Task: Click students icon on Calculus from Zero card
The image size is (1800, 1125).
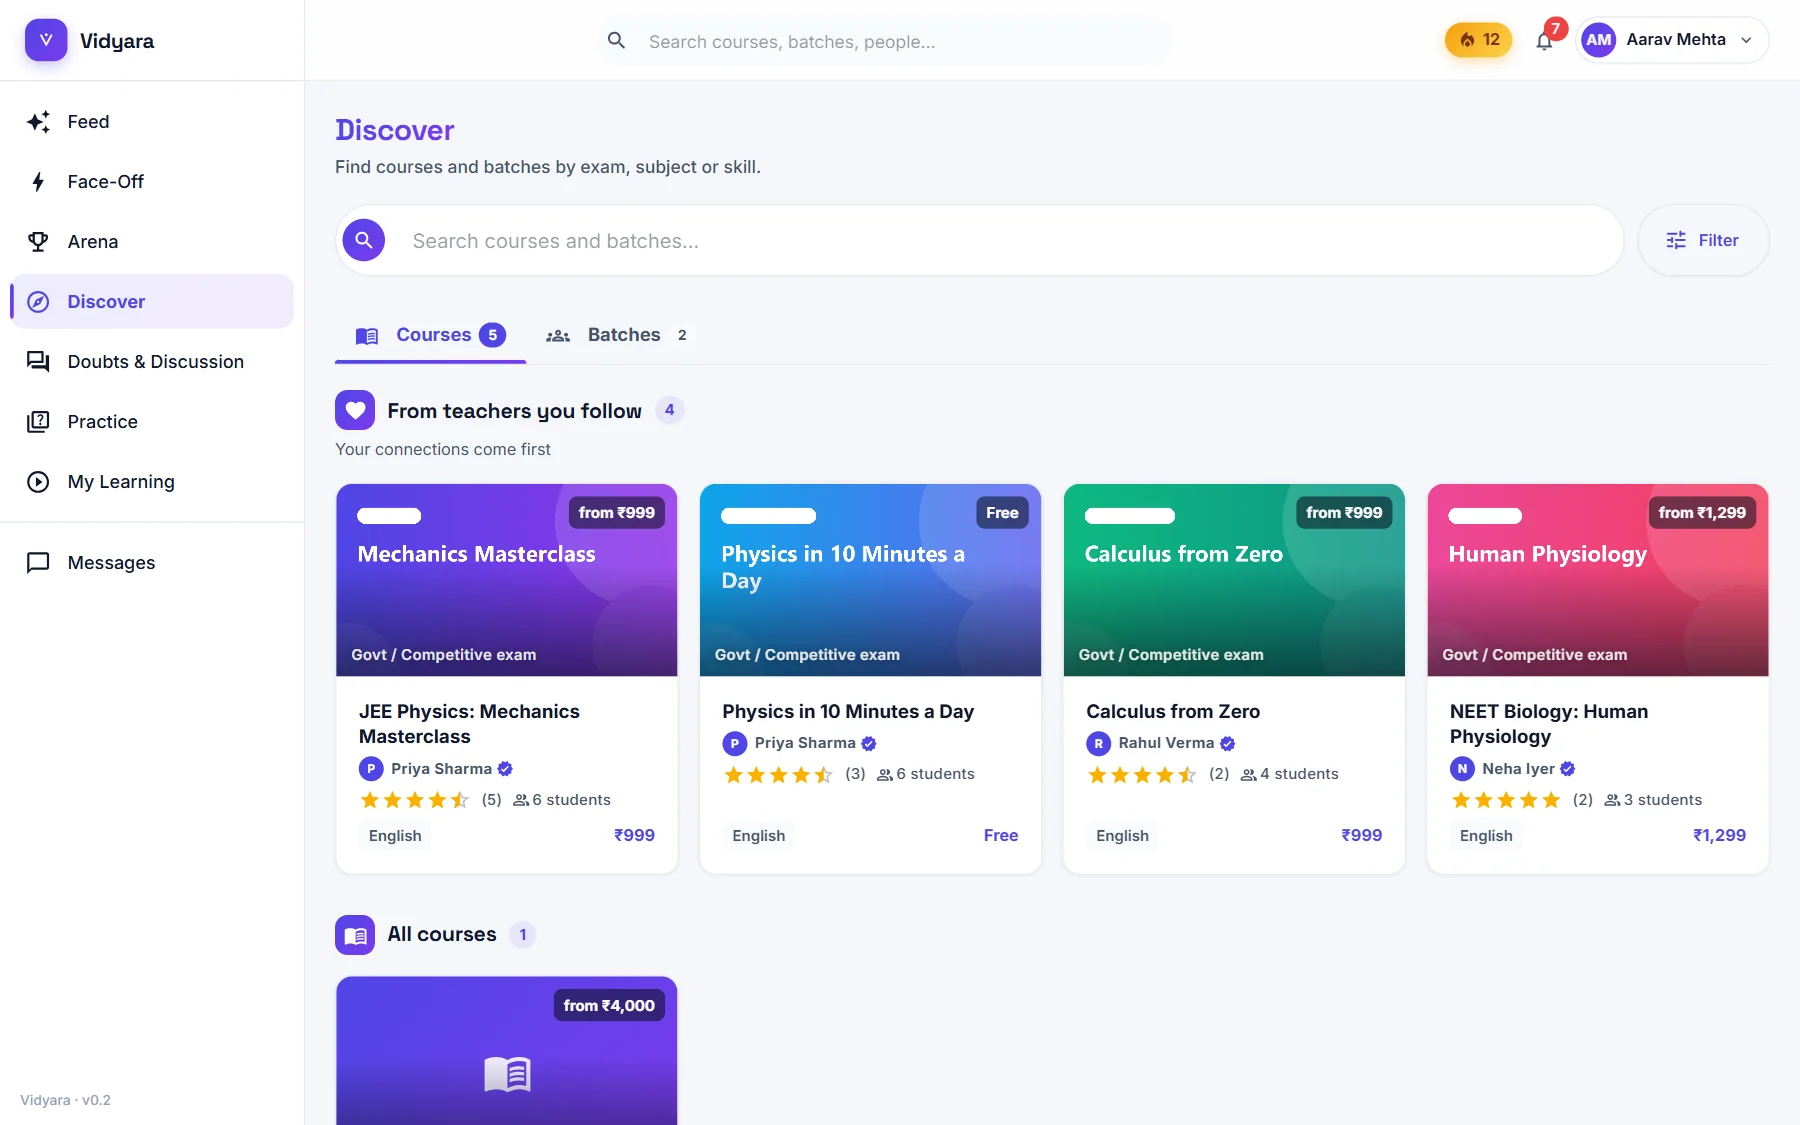Action: coord(1248,775)
